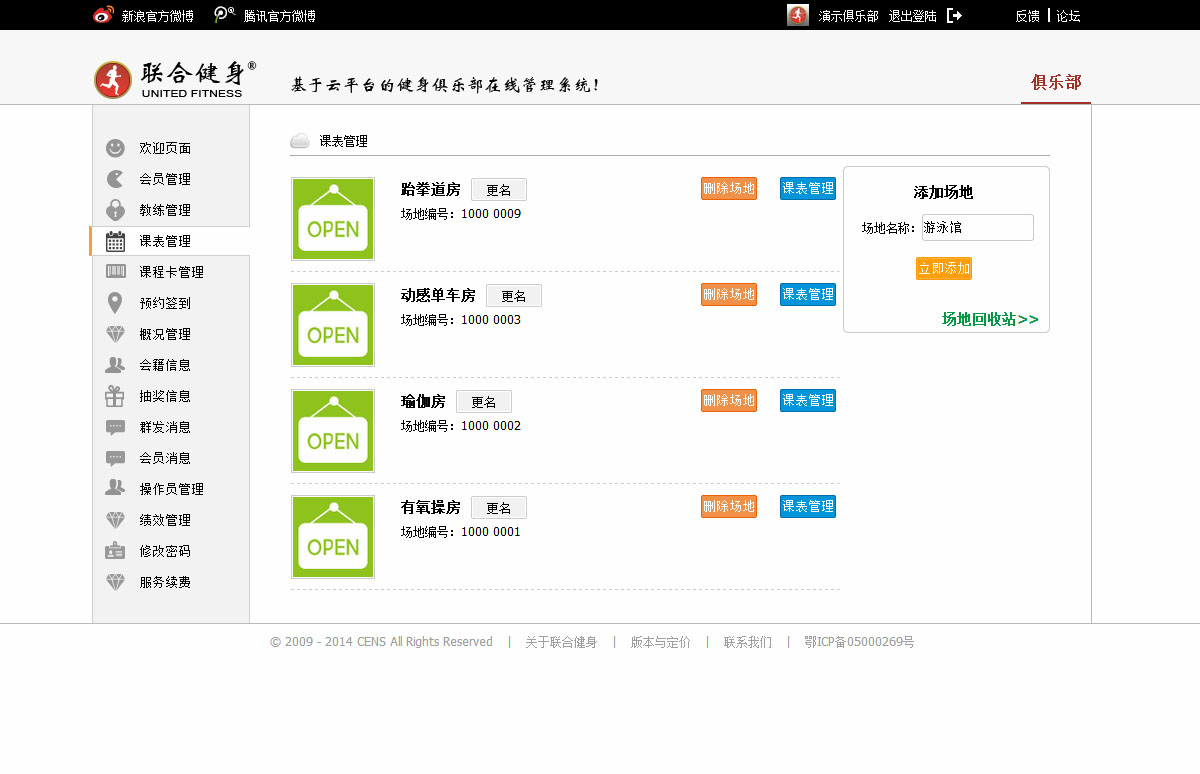This screenshot has width=1200, height=774.
Task: Click the 联合健身 United Fitness logo
Action: (x=175, y=80)
